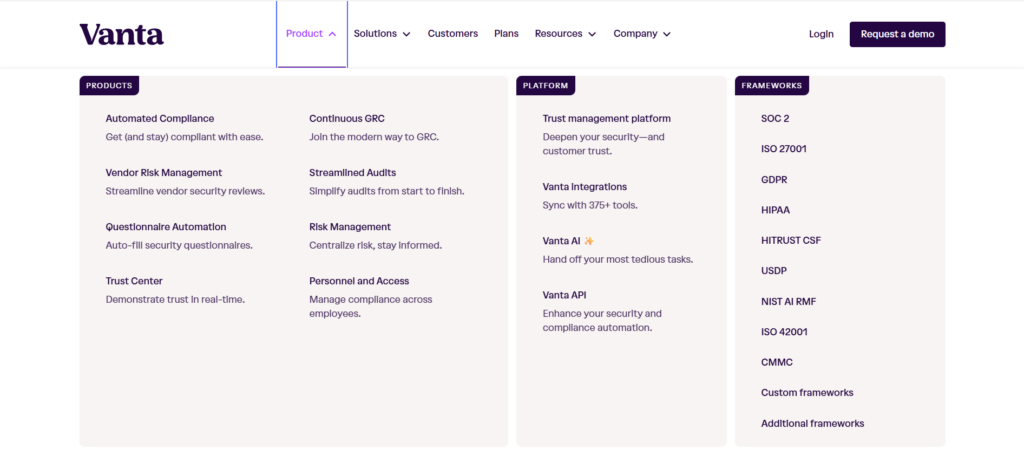1024x455 pixels.
Task: Click the Request a demo button
Action: [897, 34]
